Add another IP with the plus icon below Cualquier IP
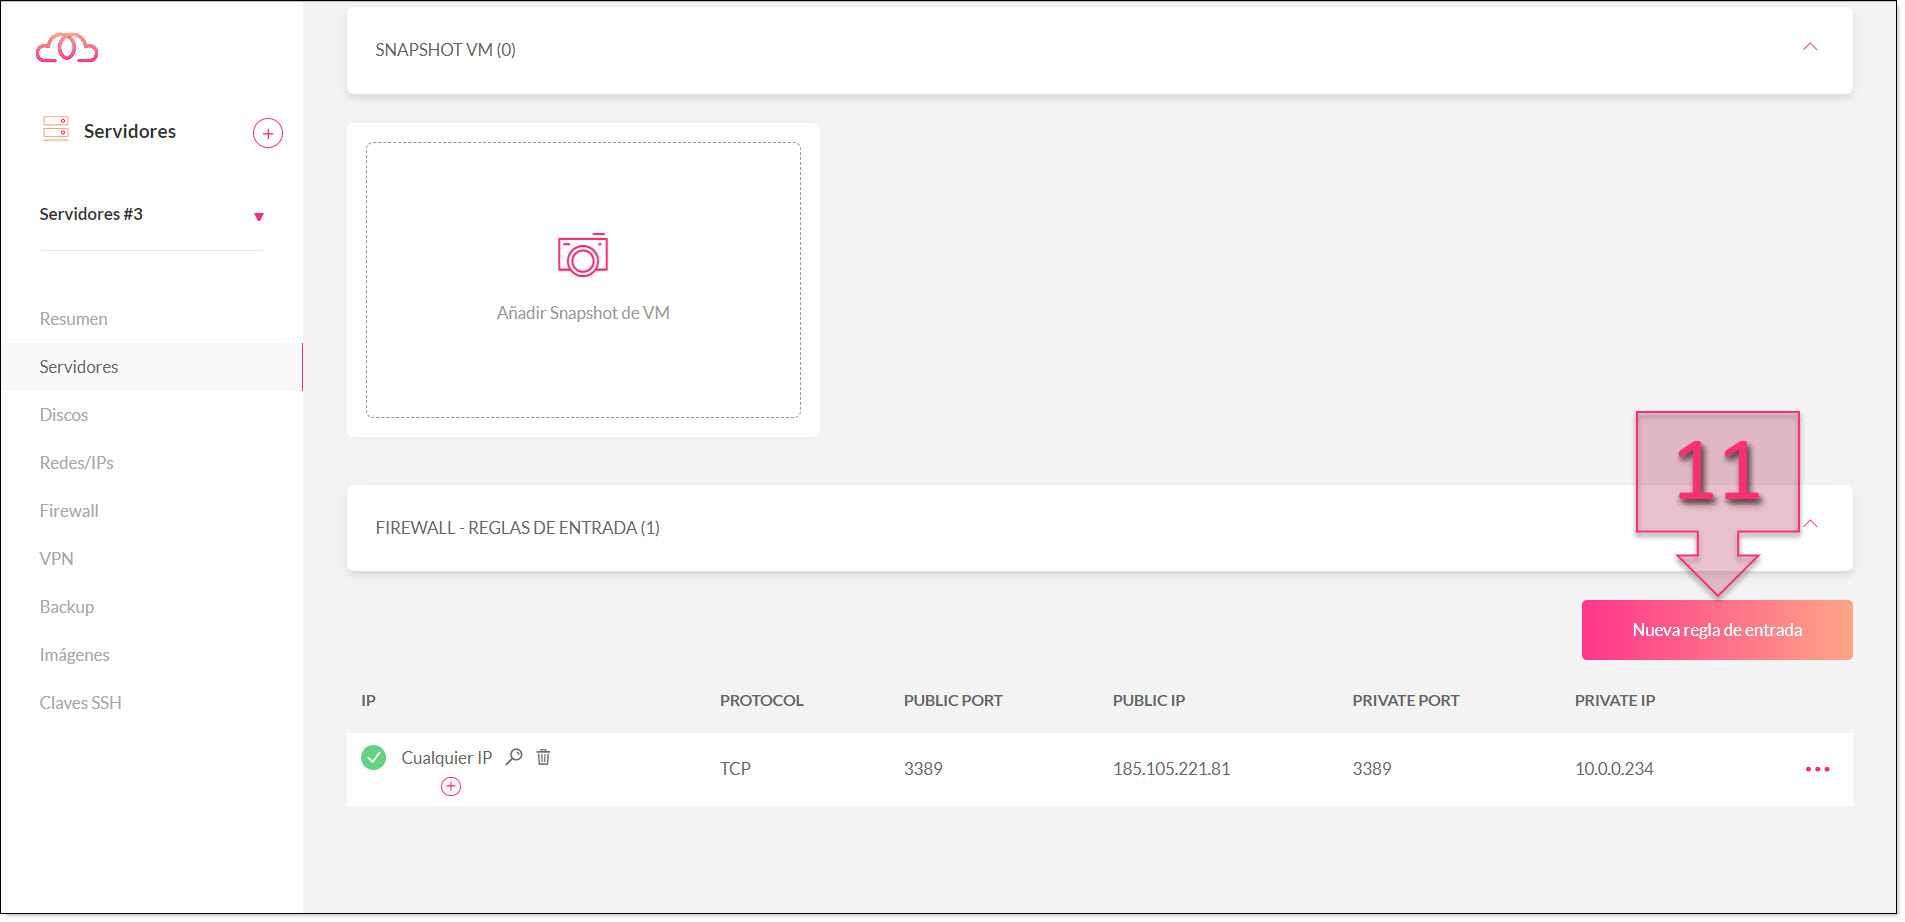1905x922 pixels. coord(450,787)
